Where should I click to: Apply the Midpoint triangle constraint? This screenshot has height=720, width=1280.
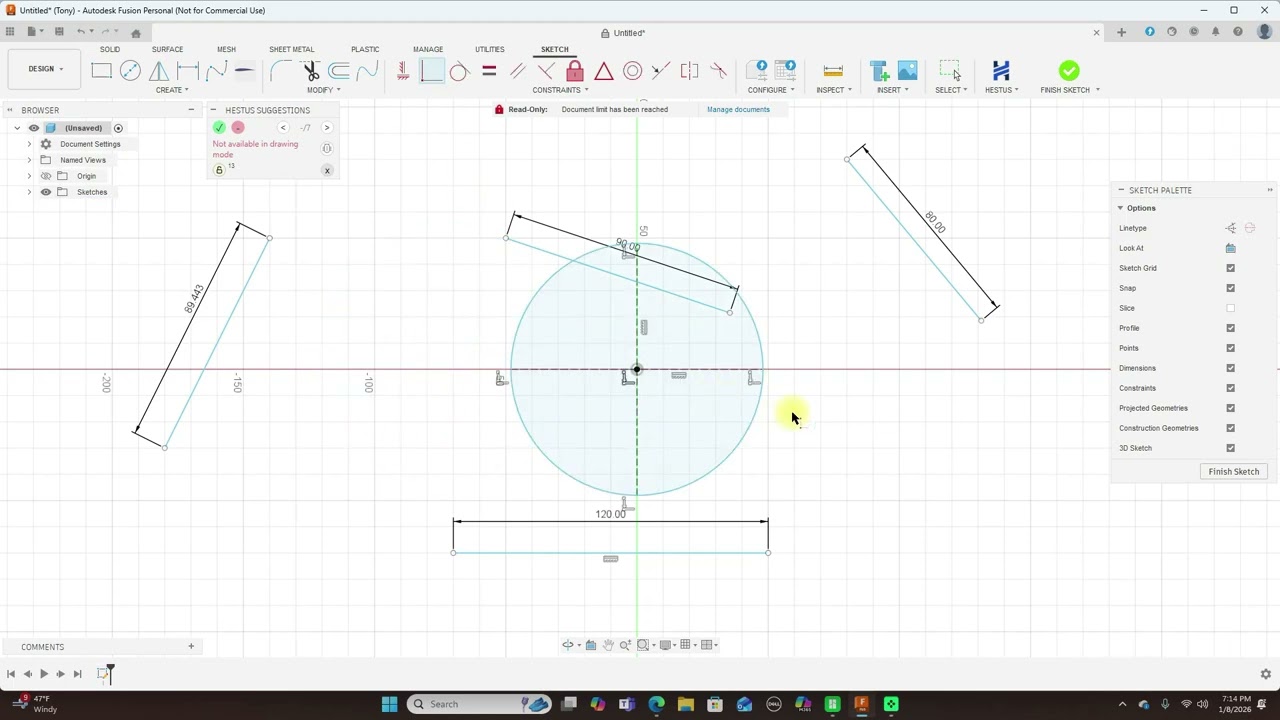[x=603, y=71]
